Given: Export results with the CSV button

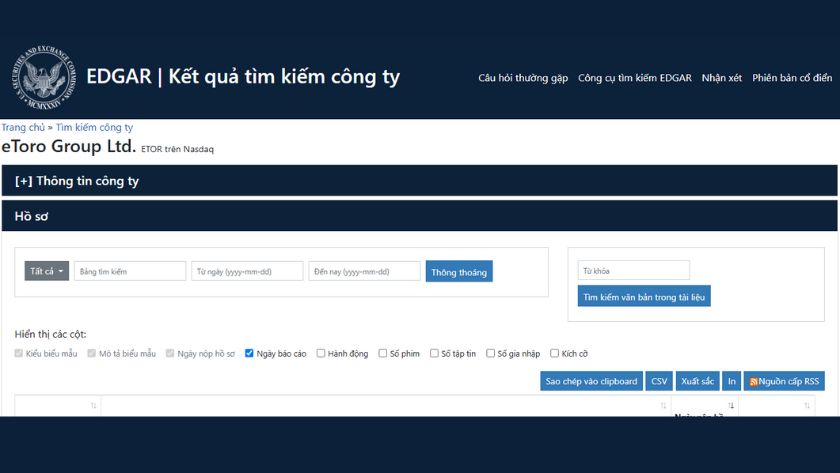Looking at the screenshot, I should [659, 381].
